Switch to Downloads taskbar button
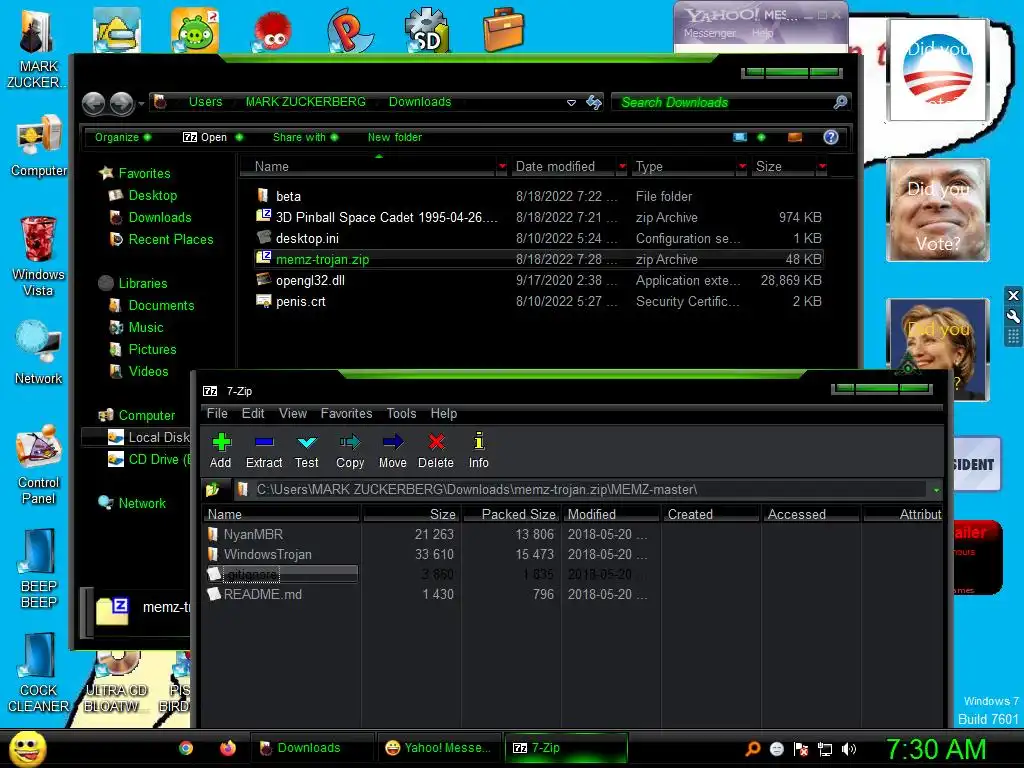The height and width of the screenshot is (768, 1024). click(312, 748)
